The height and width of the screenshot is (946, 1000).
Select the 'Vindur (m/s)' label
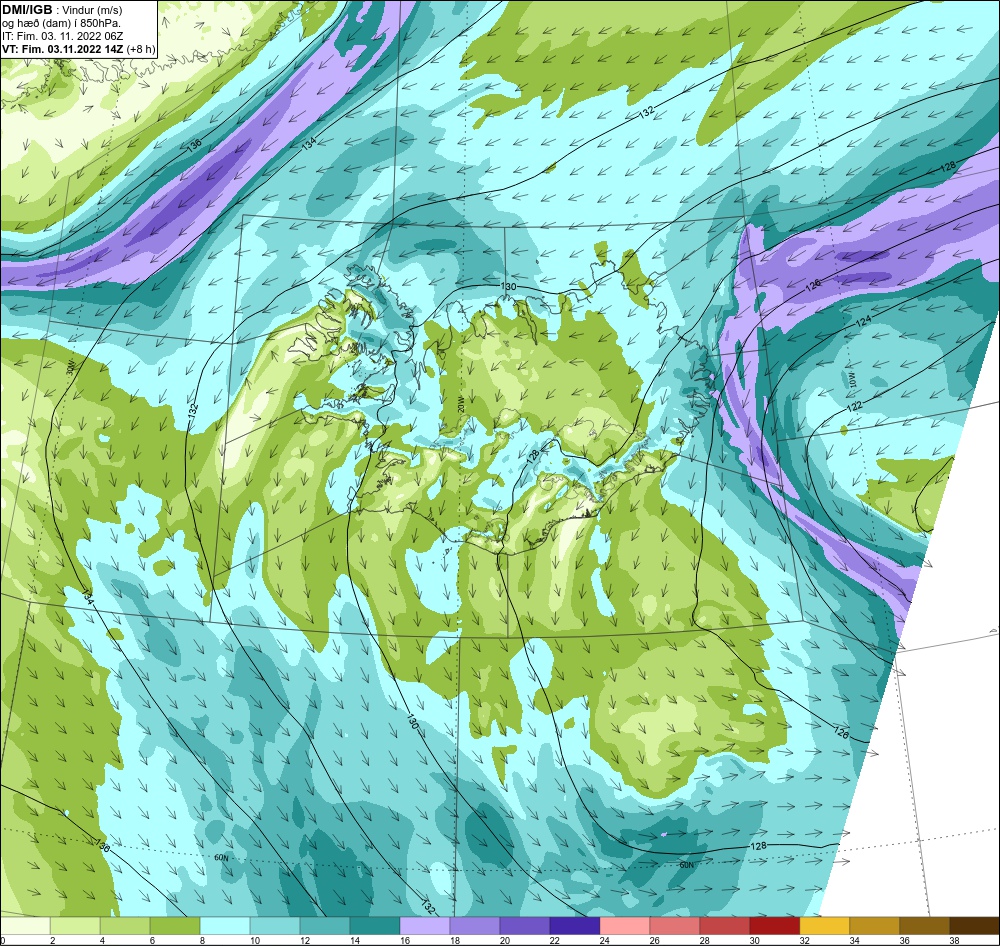tap(92, 10)
